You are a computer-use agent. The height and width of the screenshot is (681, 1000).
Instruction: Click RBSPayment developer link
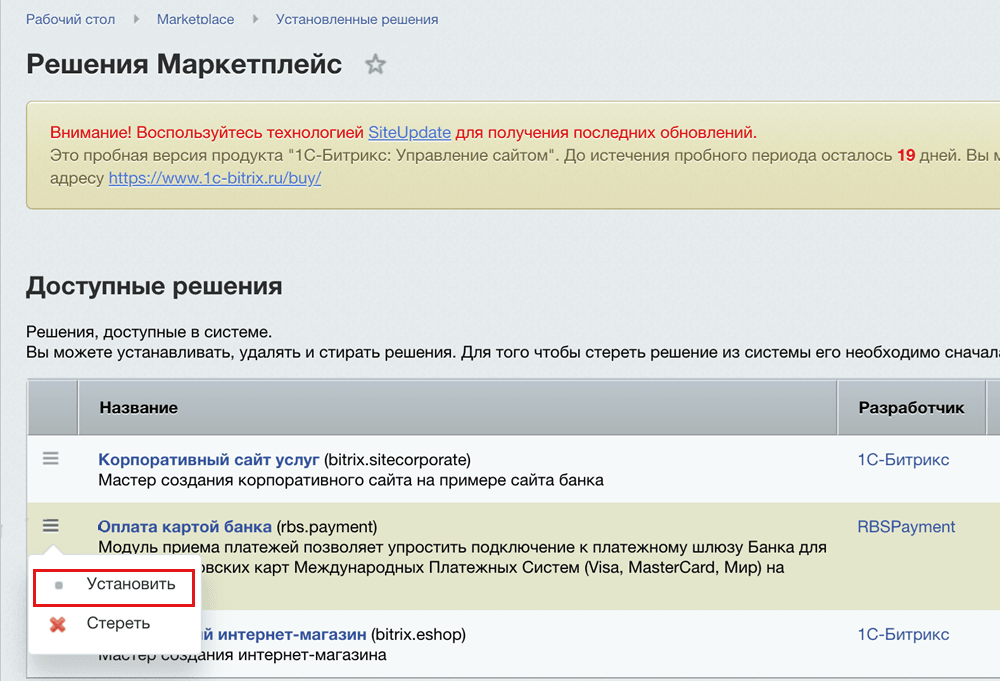906,527
